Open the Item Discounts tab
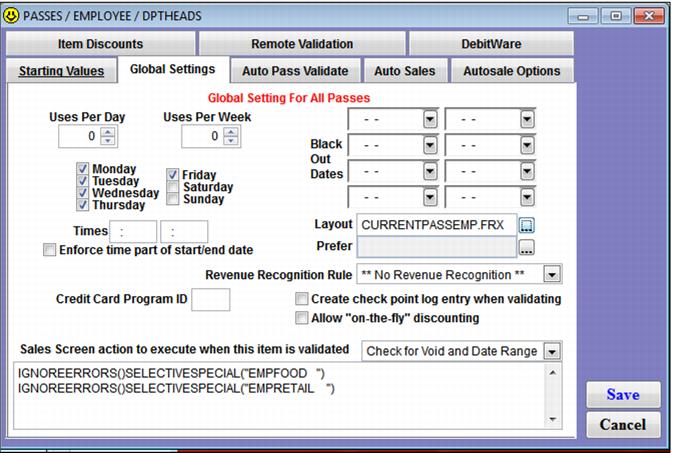 click(x=100, y=44)
